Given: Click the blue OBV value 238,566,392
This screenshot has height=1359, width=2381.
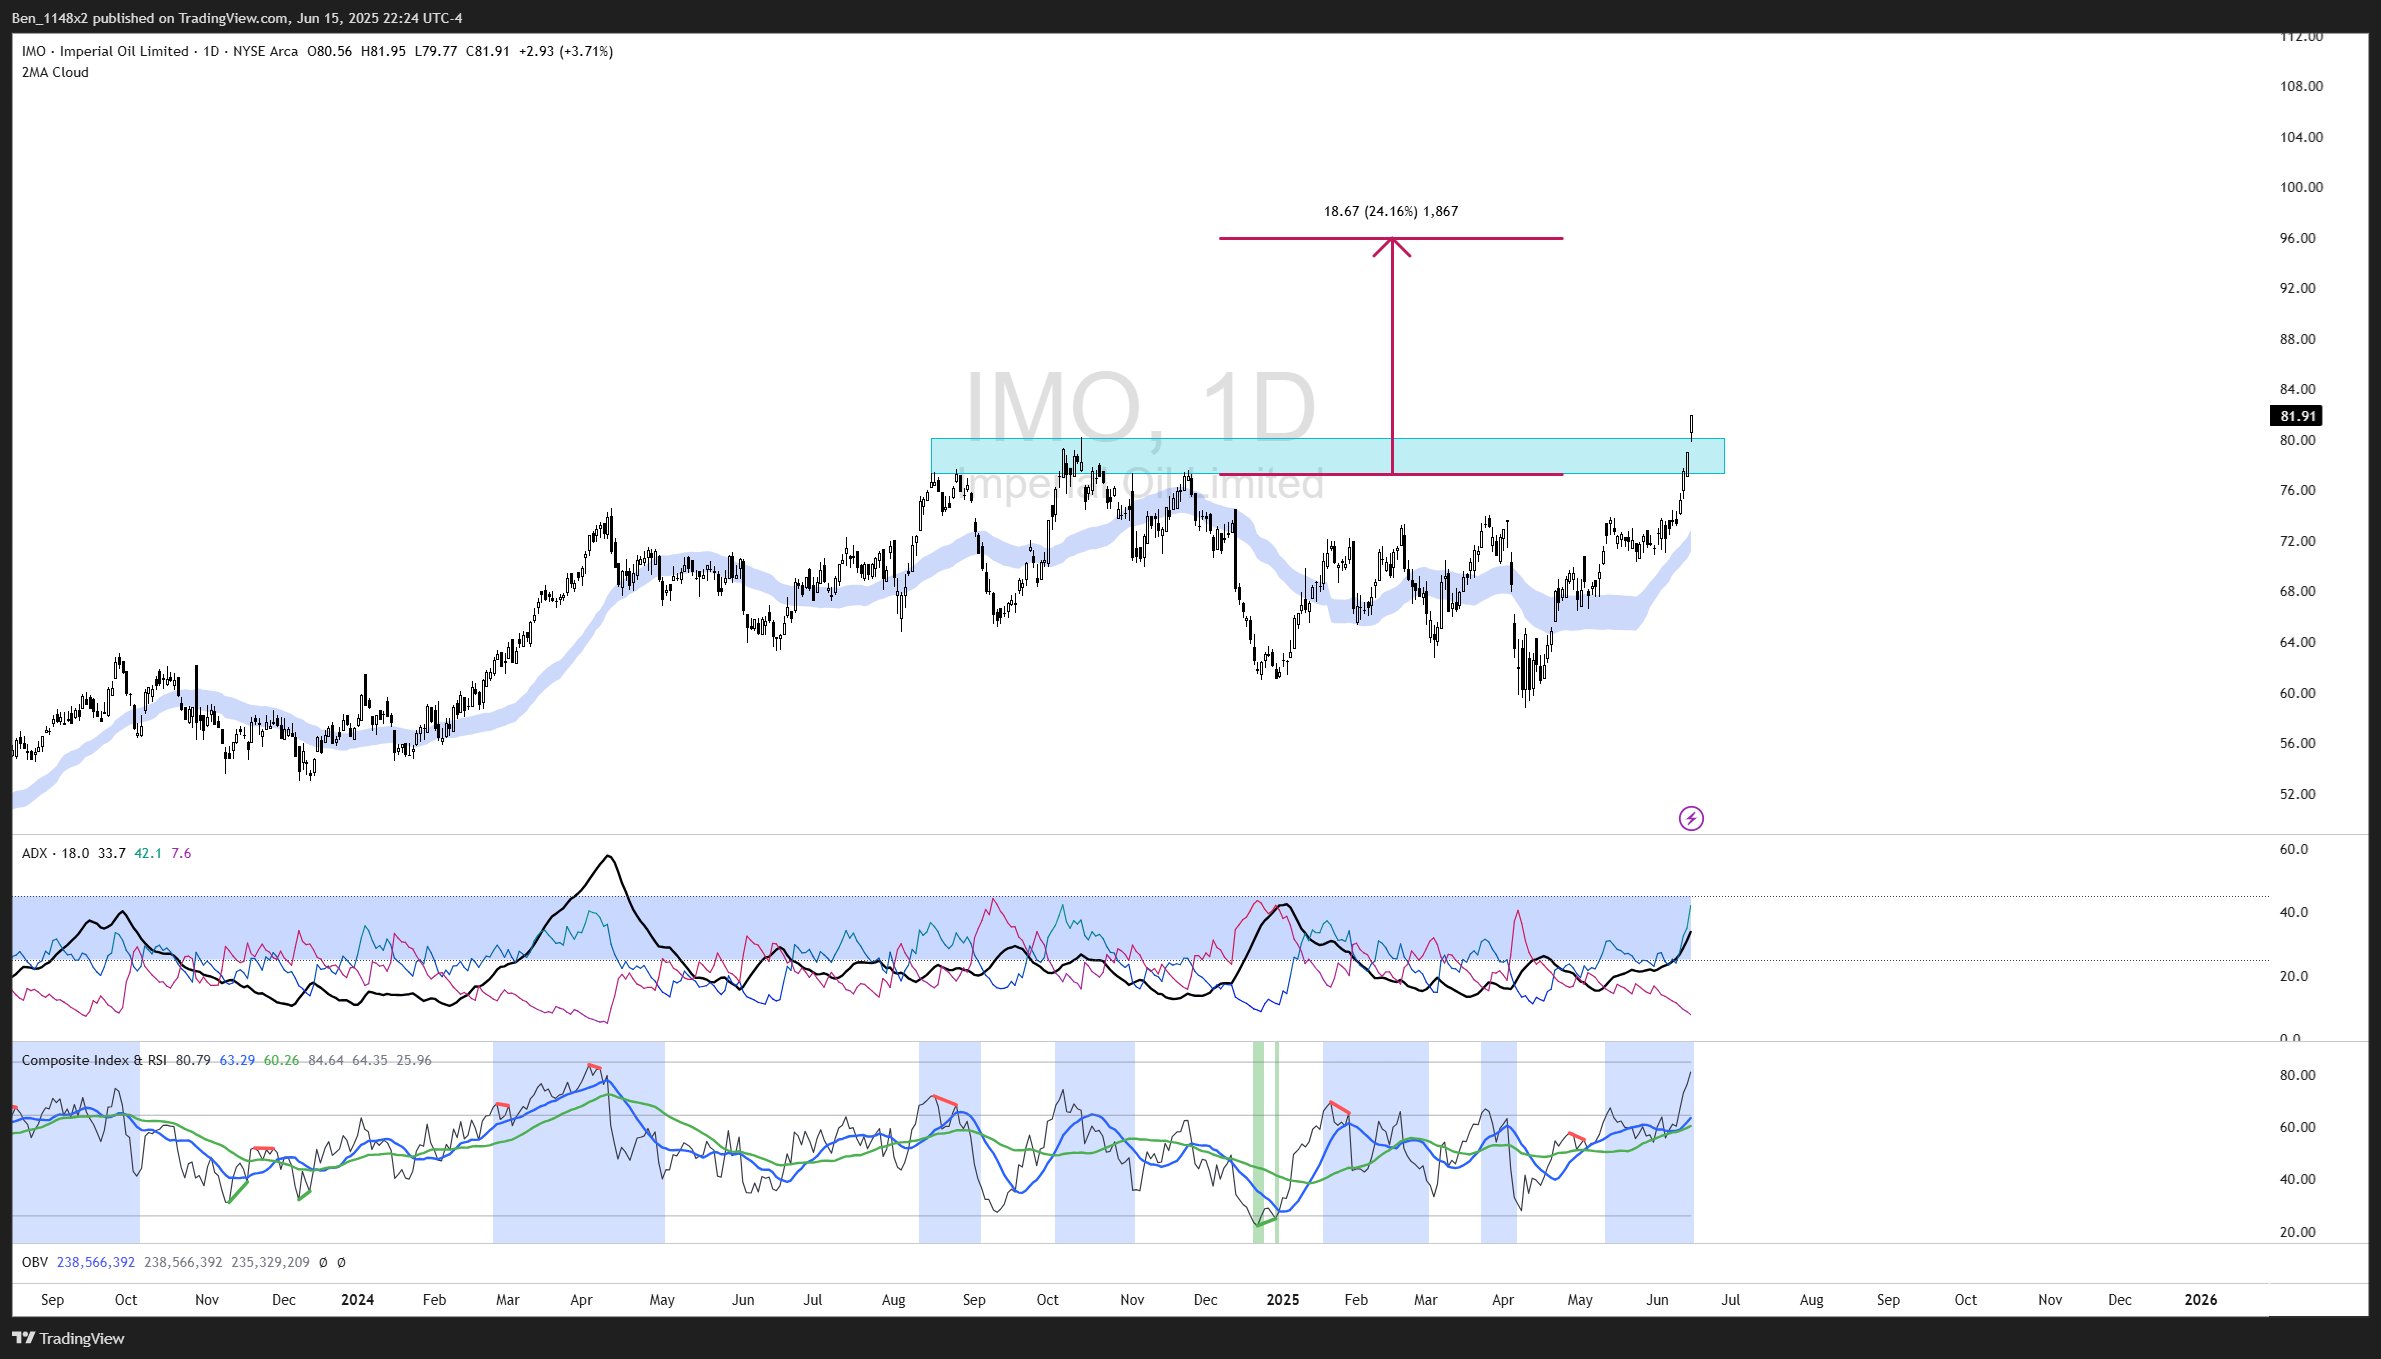Looking at the screenshot, I should pos(96,1262).
